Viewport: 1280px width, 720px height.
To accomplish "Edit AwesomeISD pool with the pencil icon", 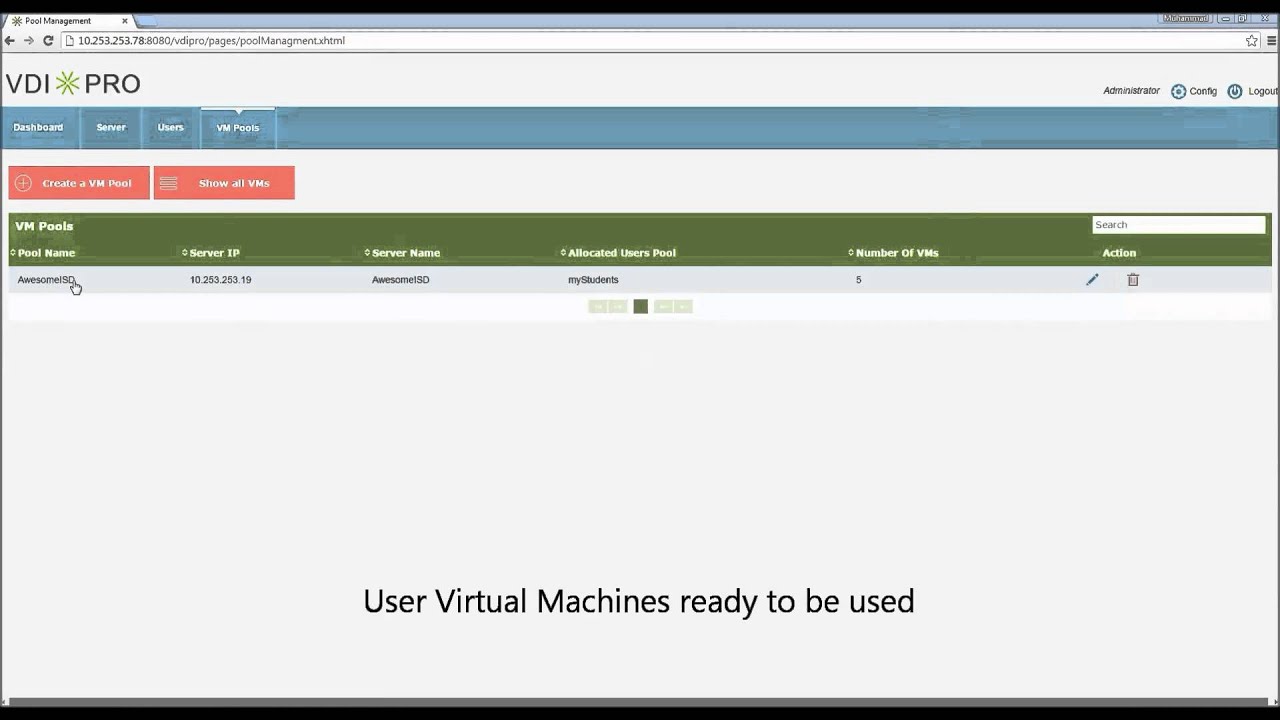I will click(1092, 280).
